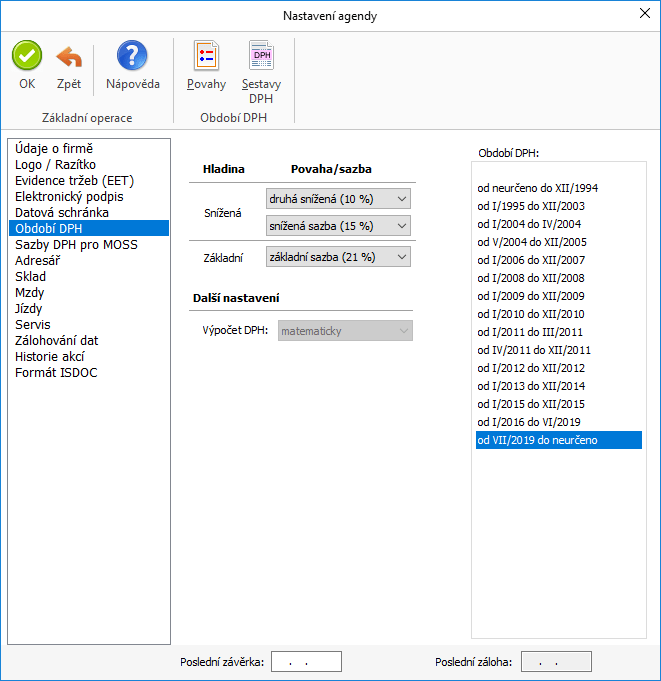Click the Poslední závěrka date field

[x=306, y=662]
